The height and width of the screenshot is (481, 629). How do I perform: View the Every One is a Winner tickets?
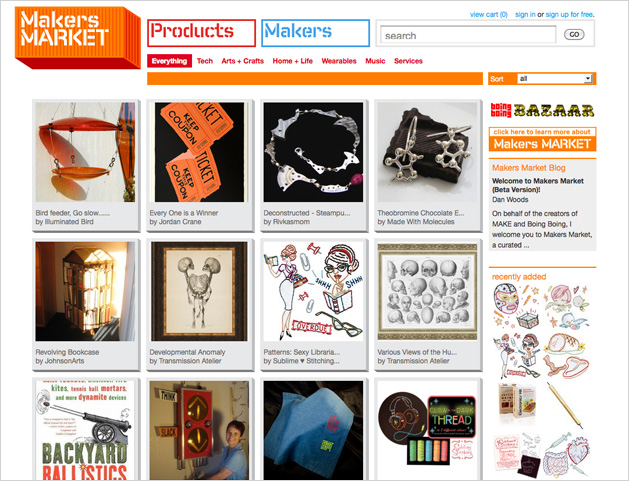click(x=199, y=152)
